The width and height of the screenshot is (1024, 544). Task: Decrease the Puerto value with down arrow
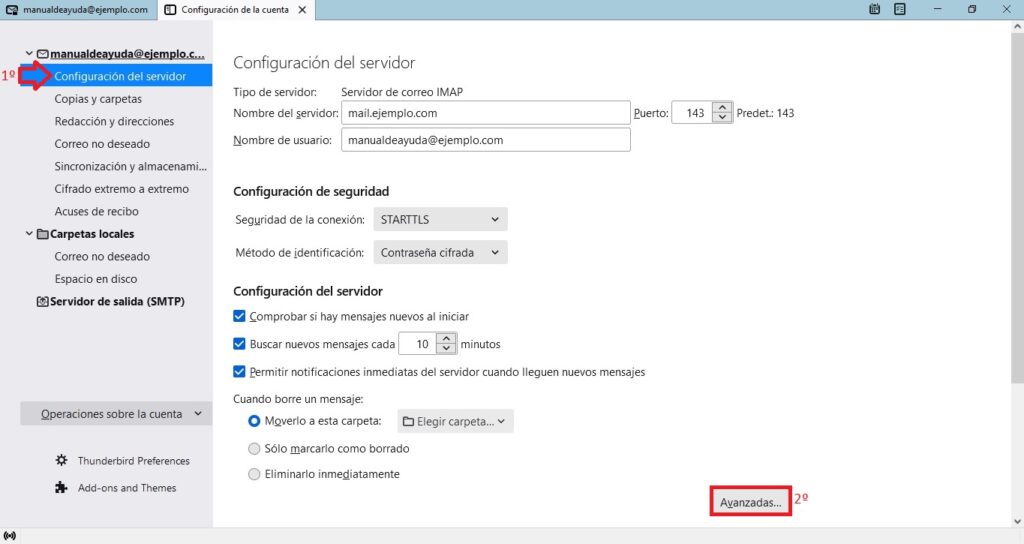[722, 118]
